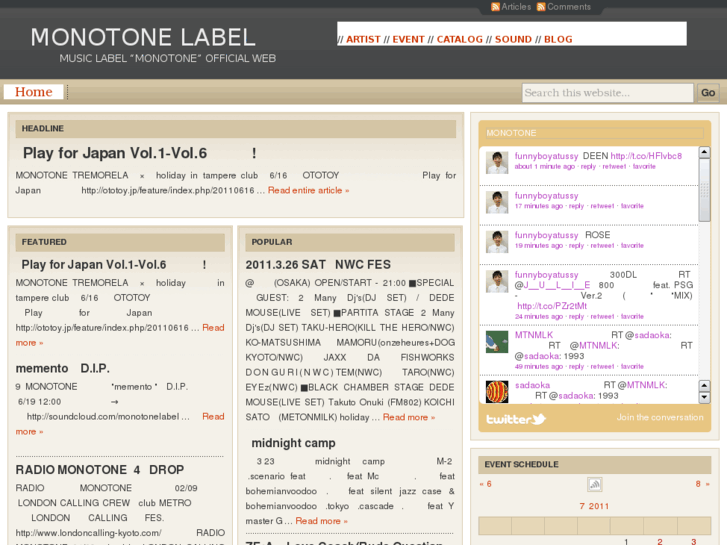
Task: Open the ARTIST menu item
Action: 363,39
